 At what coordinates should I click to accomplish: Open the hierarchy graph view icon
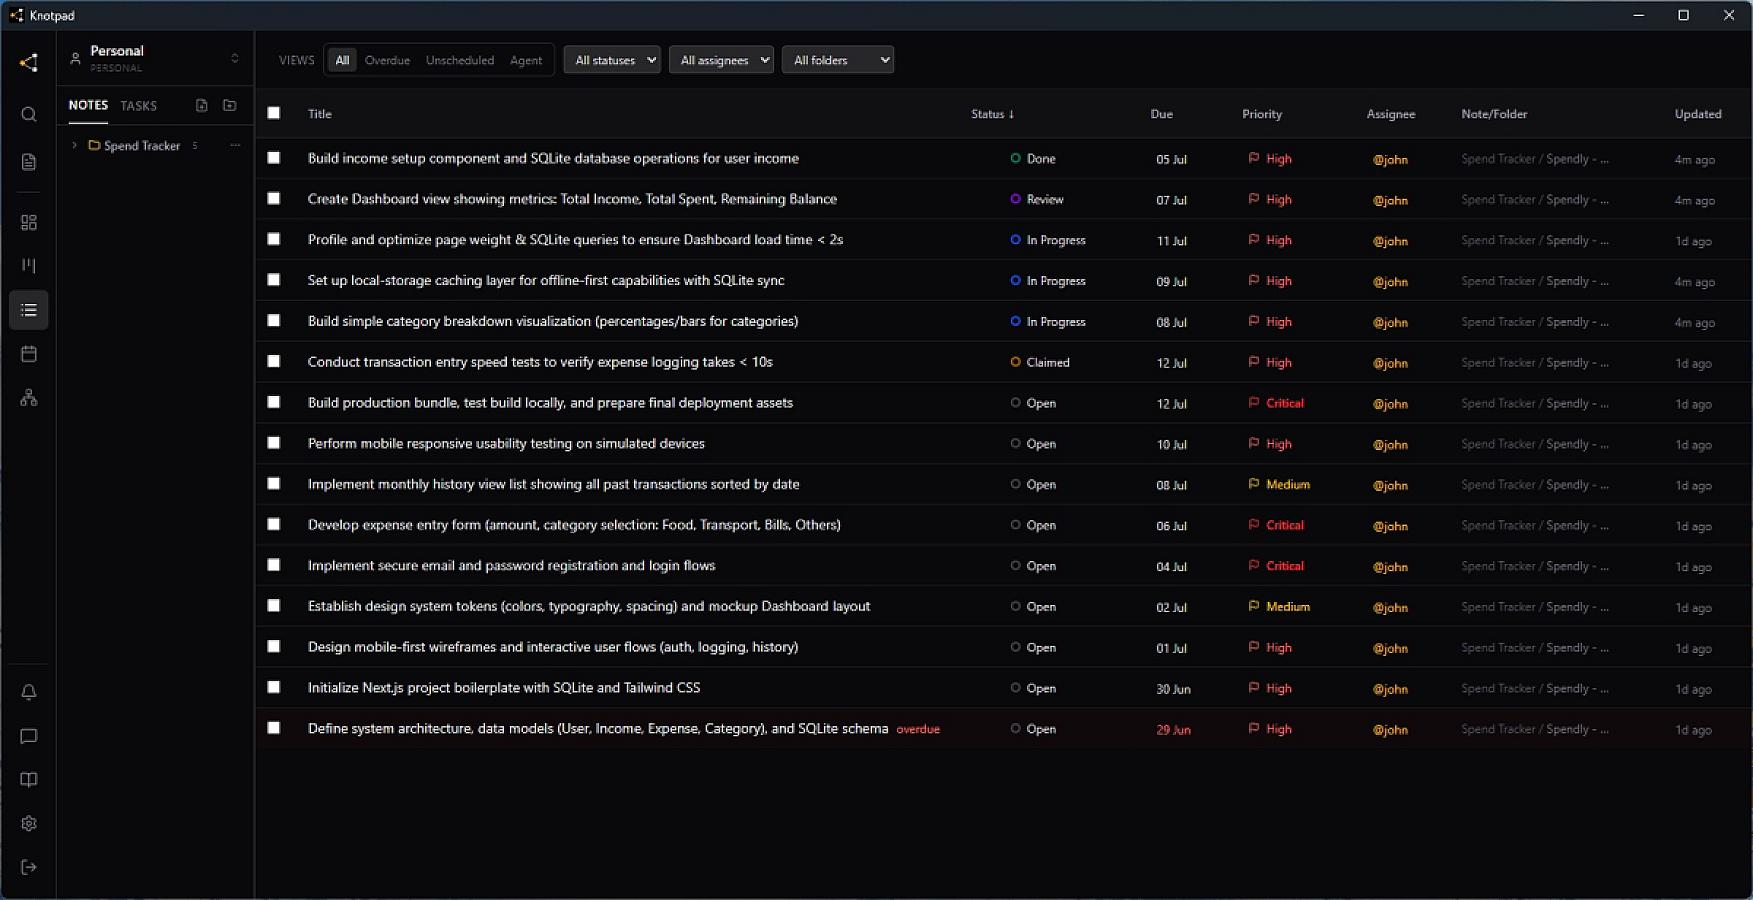point(29,398)
